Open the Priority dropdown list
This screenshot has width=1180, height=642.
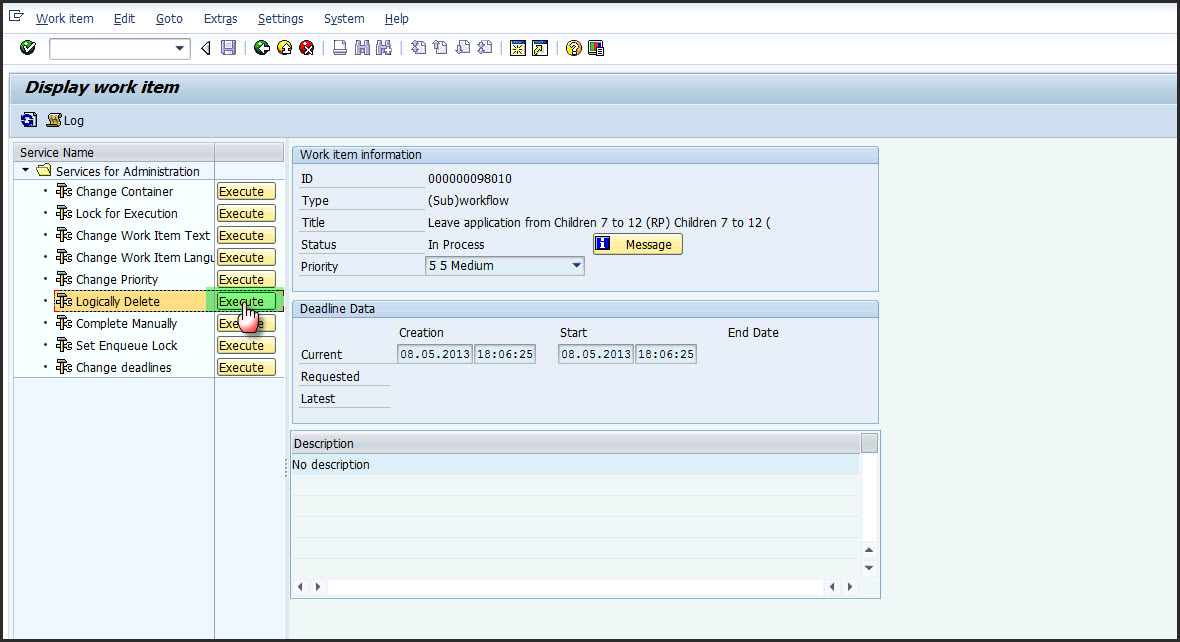coord(575,265)
